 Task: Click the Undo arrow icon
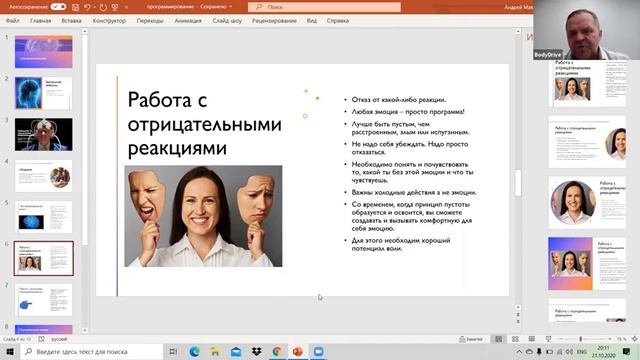(x=87, y=7)
